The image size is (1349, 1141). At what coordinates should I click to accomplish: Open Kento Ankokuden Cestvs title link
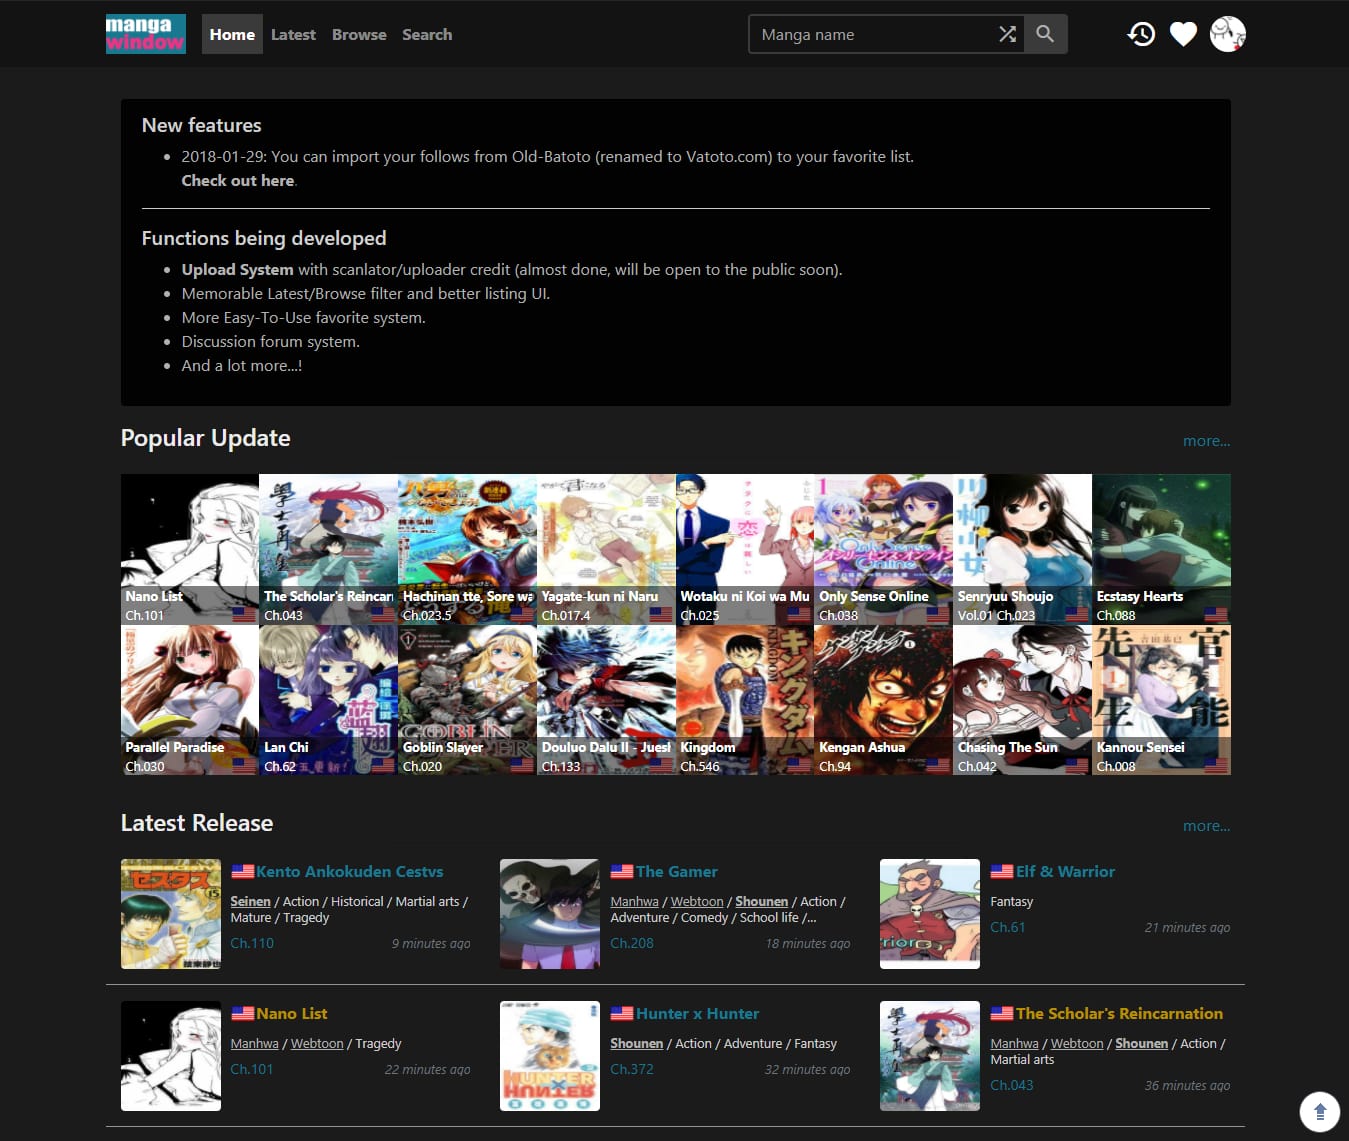point(349,872)
